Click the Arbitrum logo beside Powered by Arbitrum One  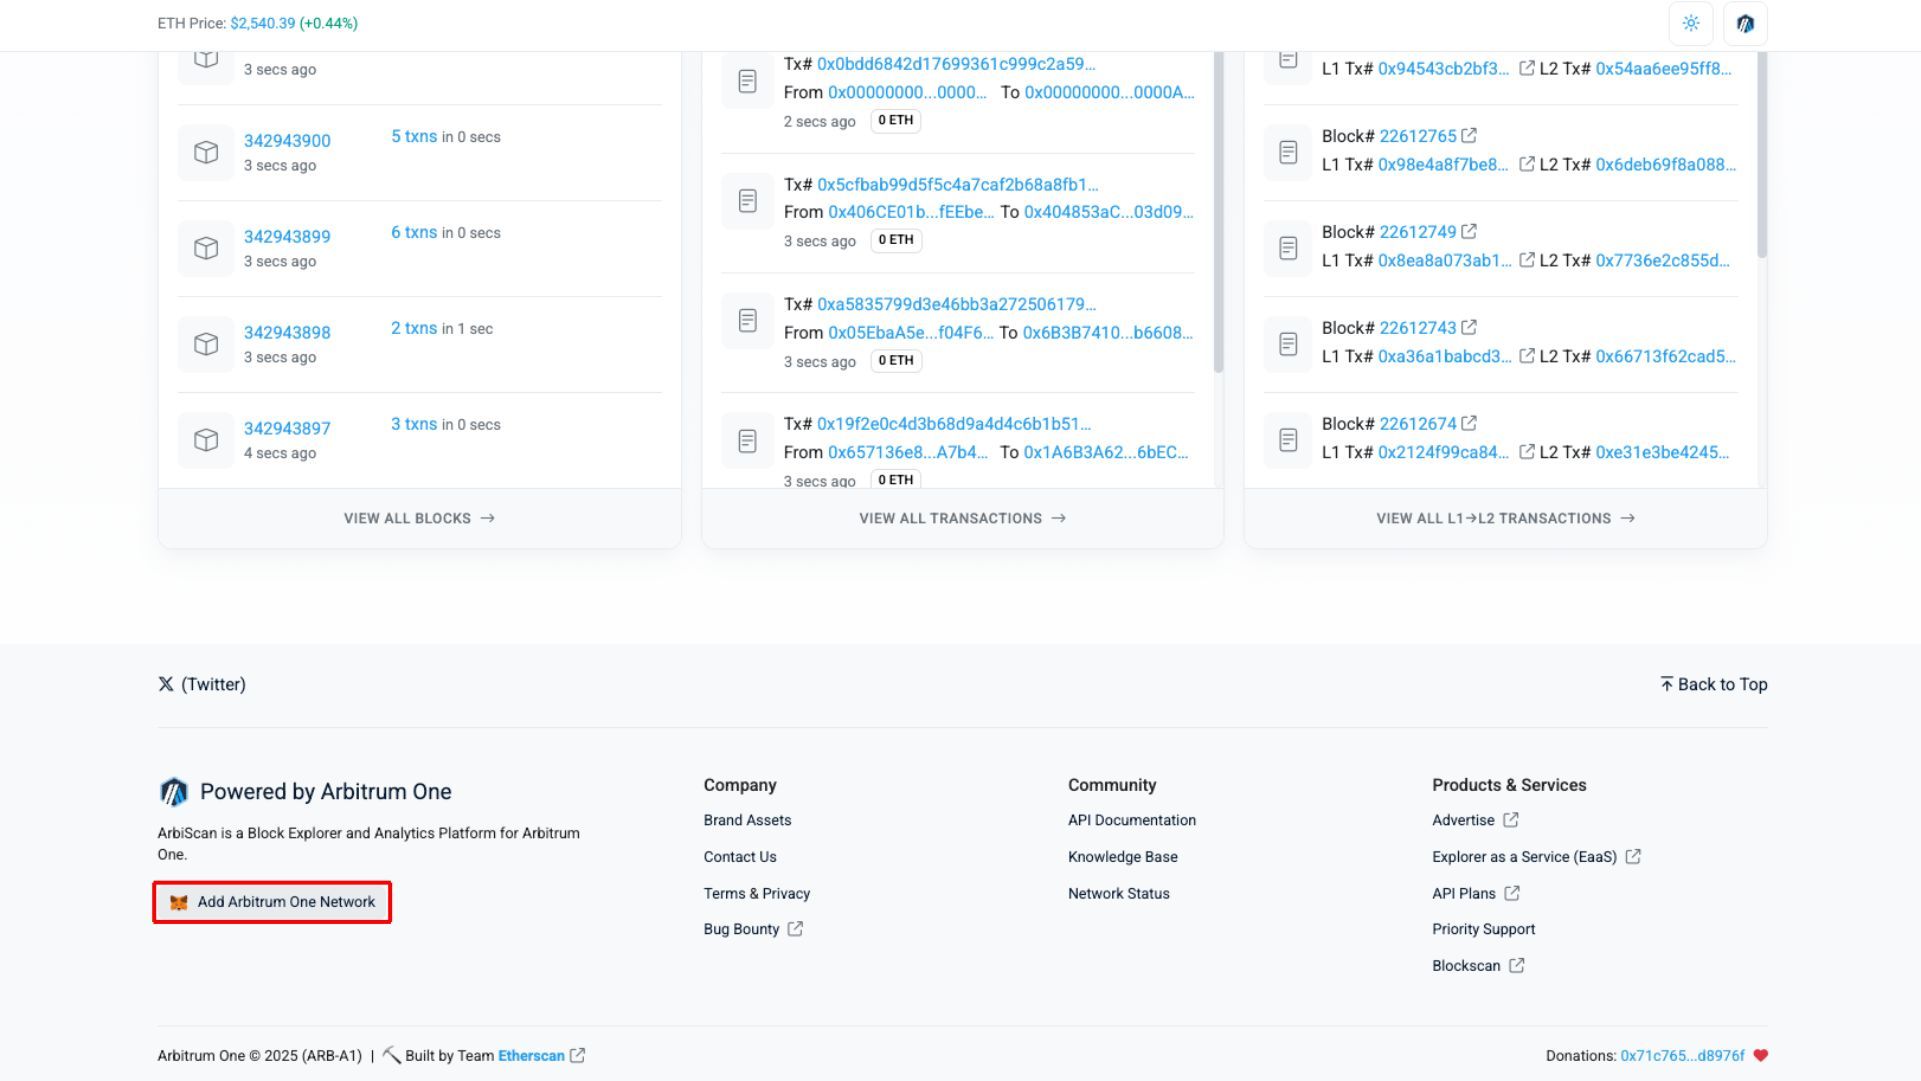[173, 792]
